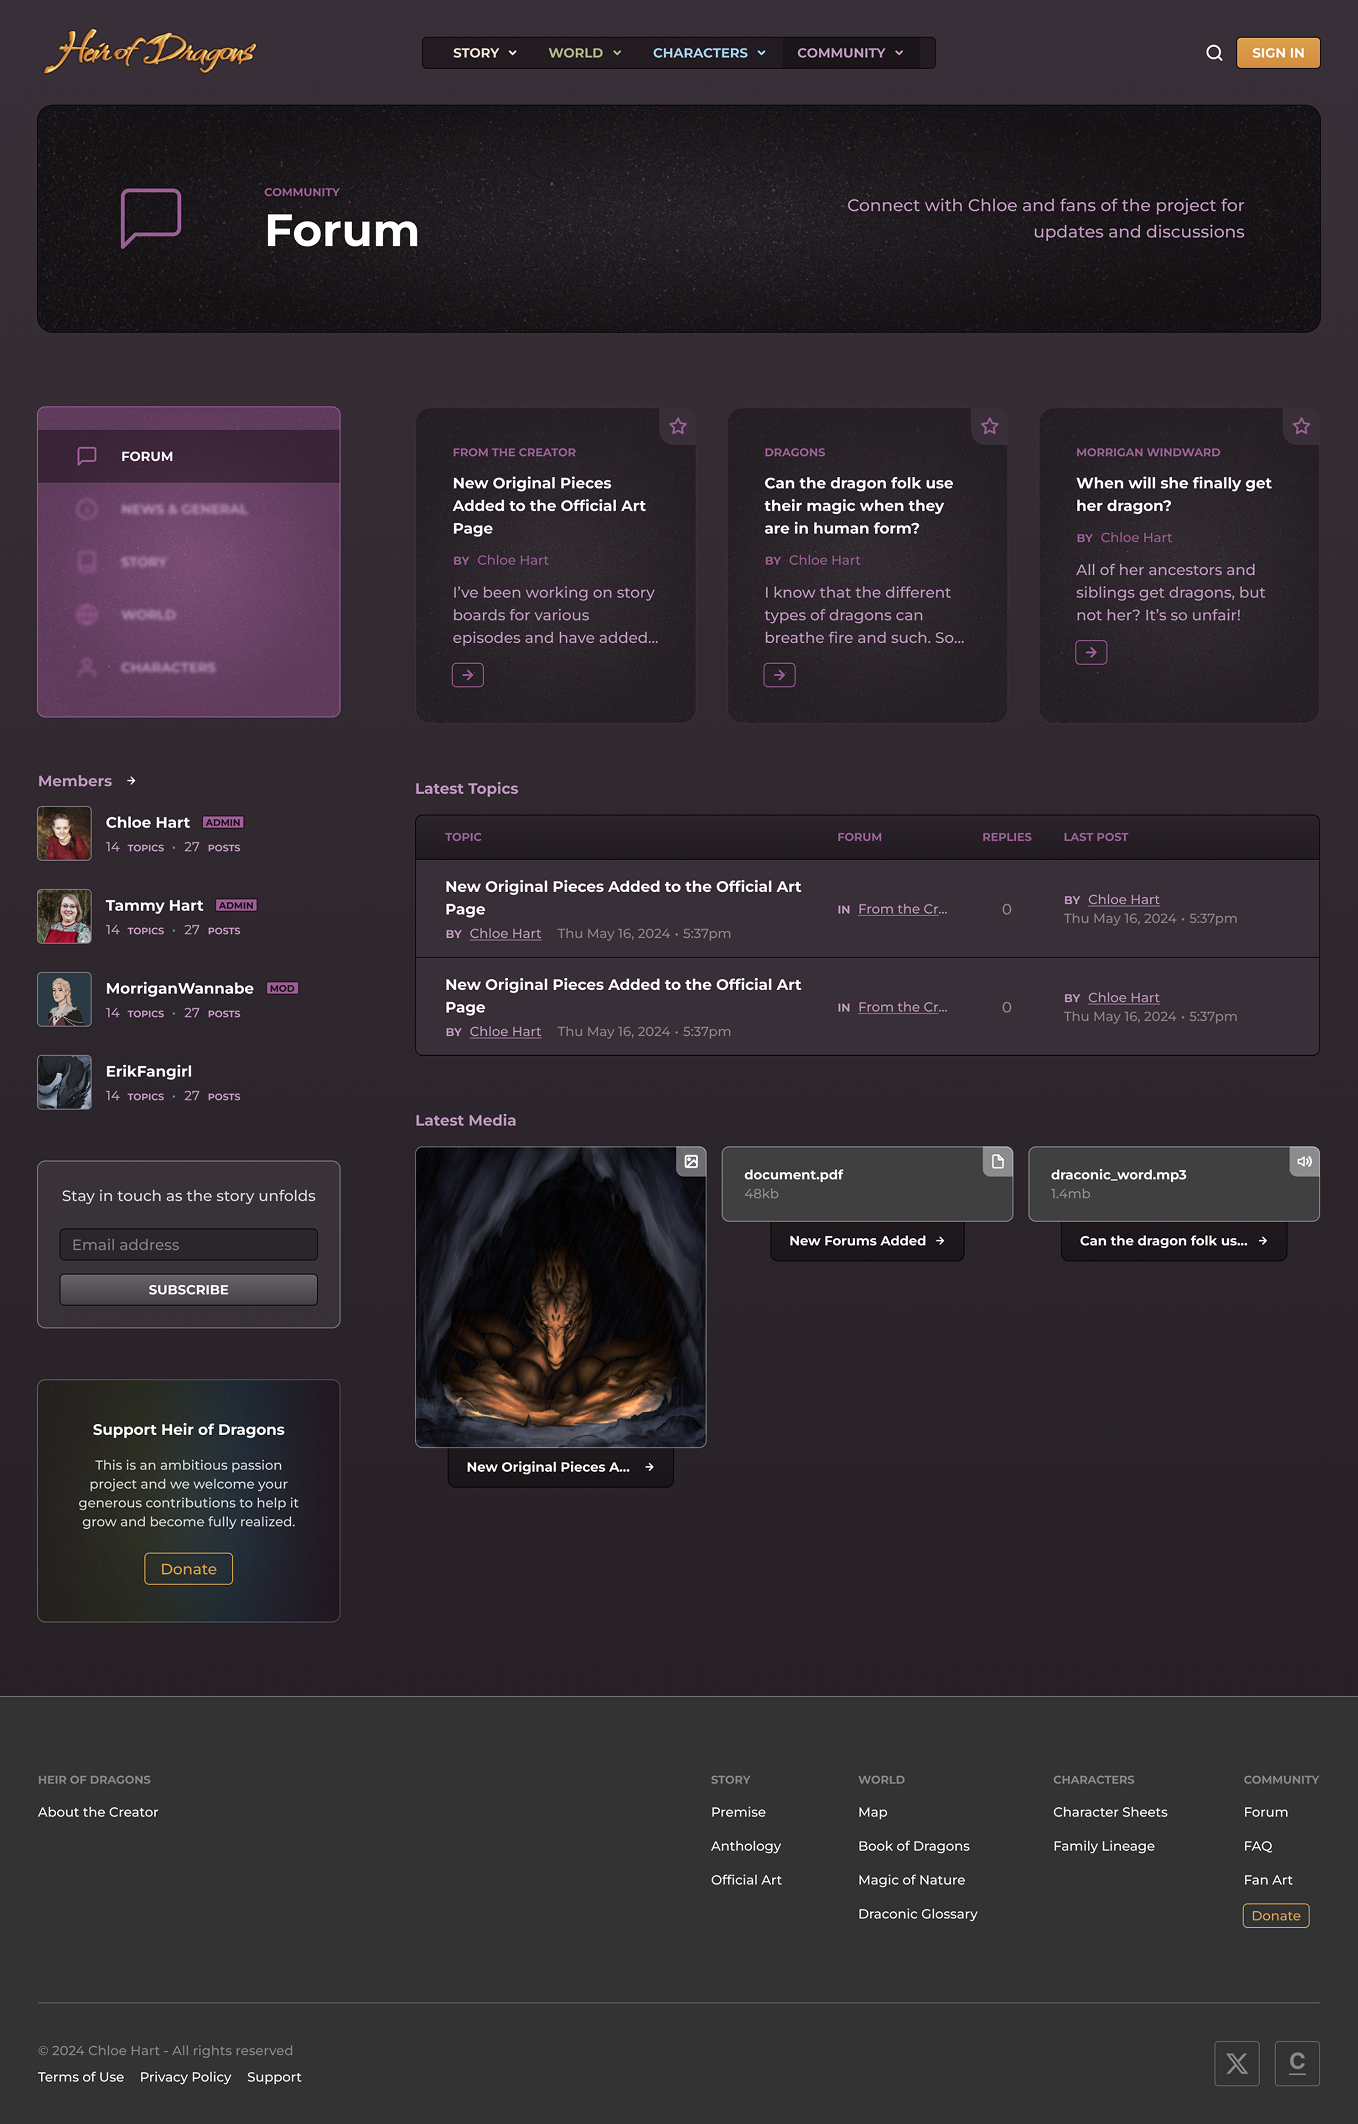Viewport: 1358px width, 2124px height.
Task: Click the file icon on document.pdf
Action: click(997, 1161)
